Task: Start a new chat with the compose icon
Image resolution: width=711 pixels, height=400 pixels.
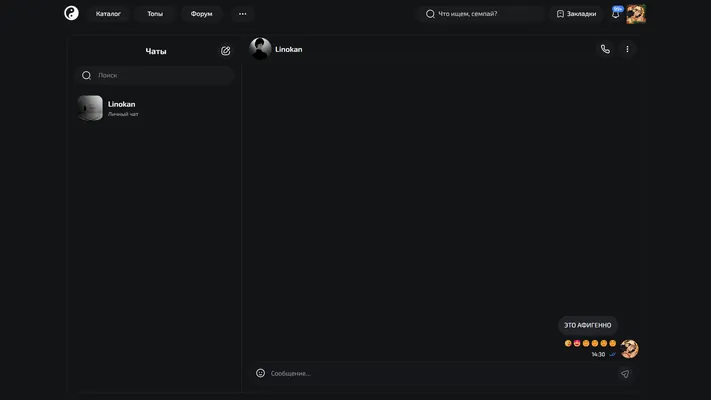Action: (x=225, y=51)
